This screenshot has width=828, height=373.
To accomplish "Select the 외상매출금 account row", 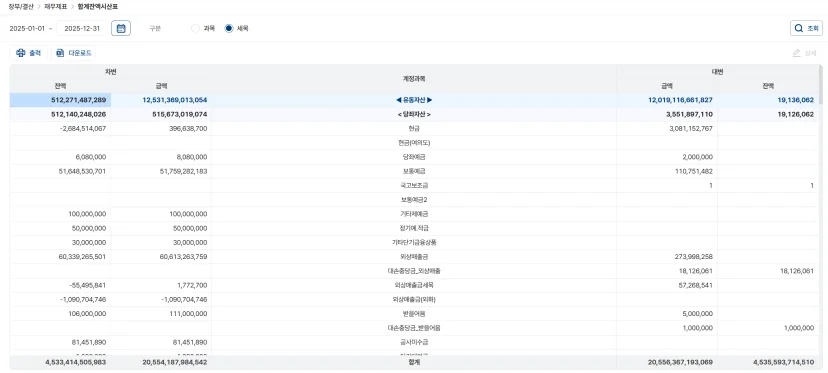I will [x=414, y=257].
